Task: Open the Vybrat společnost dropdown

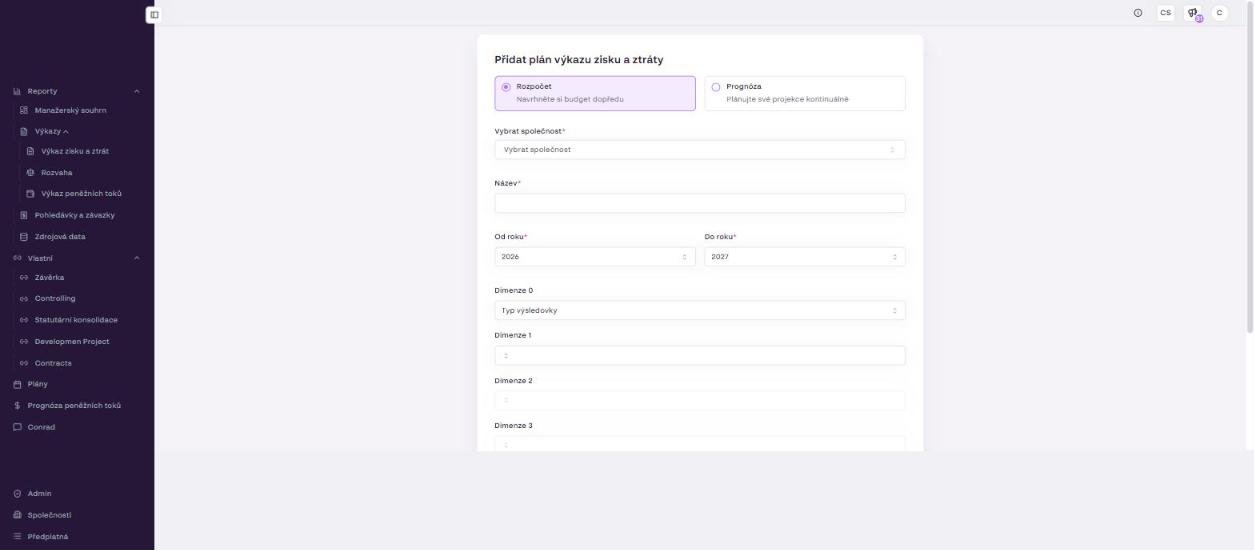Action: coord(700,149)
